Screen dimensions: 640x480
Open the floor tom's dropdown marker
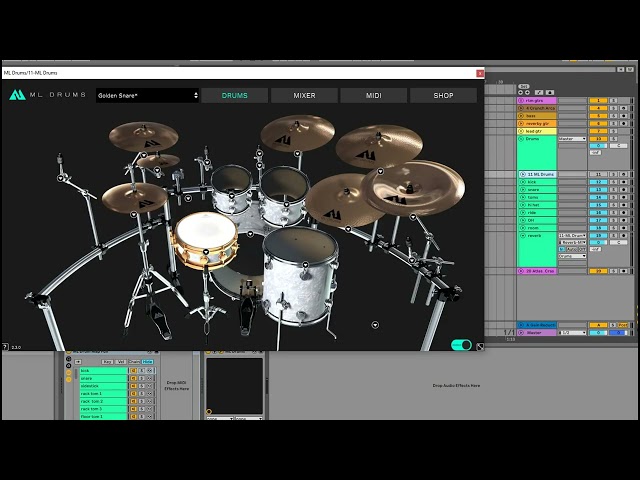(305, 265)
